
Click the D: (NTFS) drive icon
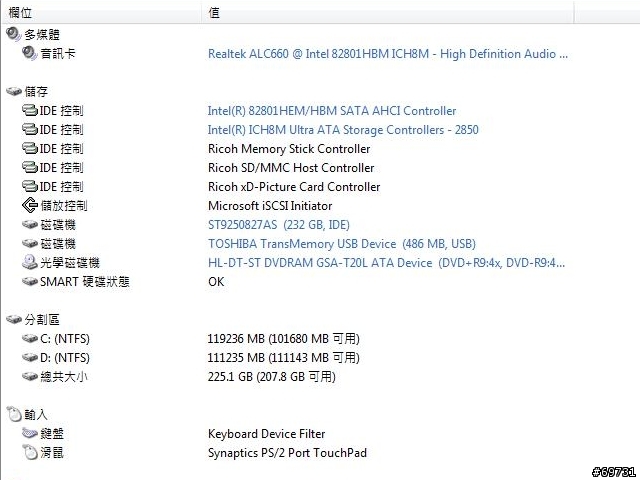(x=30, y=357)
